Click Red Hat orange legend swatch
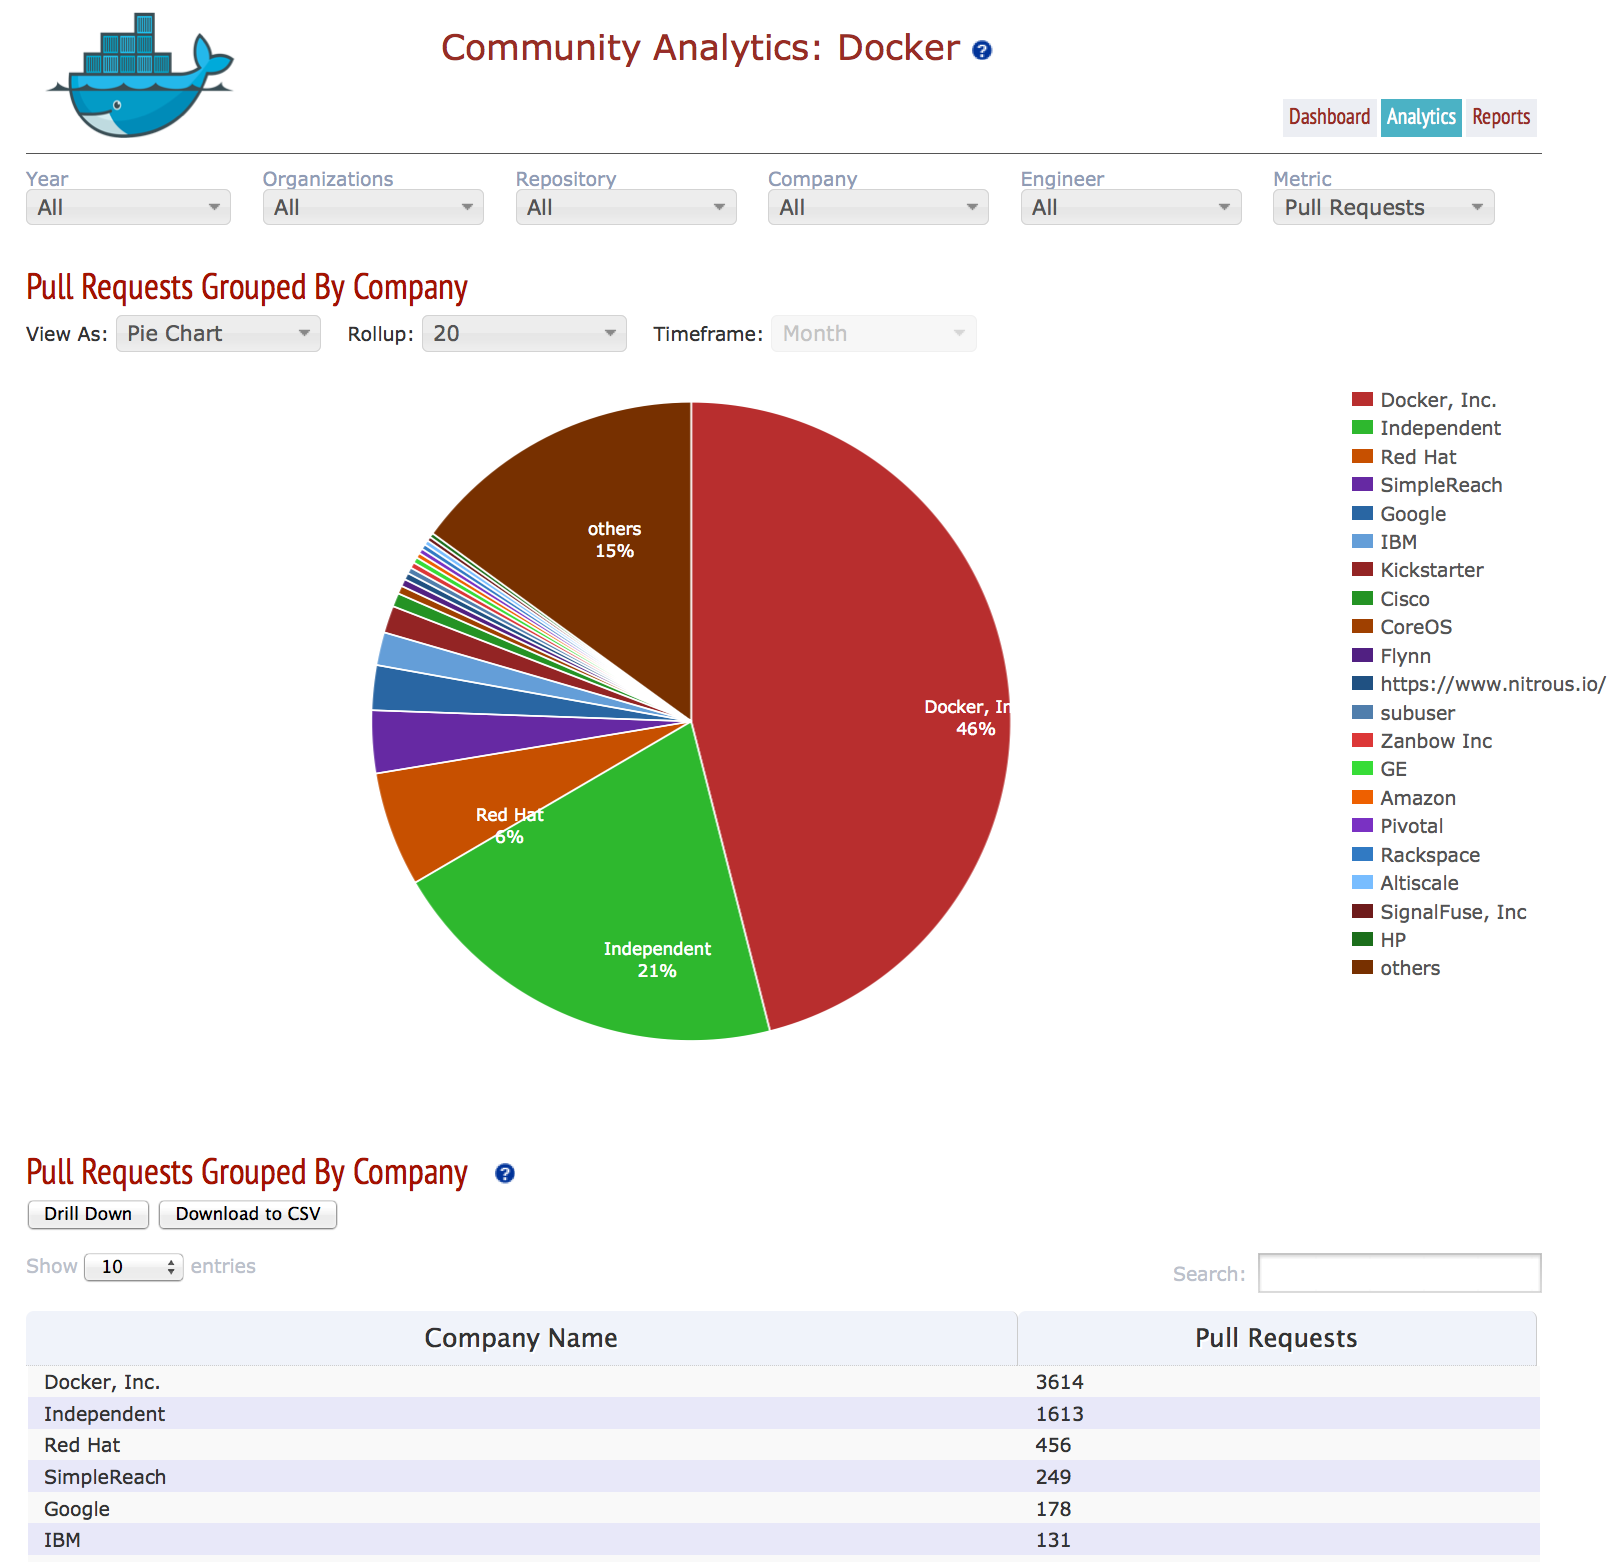This screenshot has height=1562, width=1622. [1362, 456]
